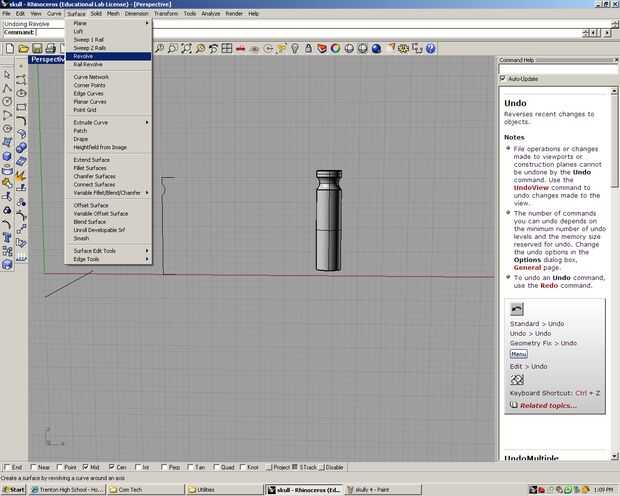The image size is (620, 496).
Task: Expand Variable Fillet/Blend/Chamfer submenu
Action: [x=108, y=193]
